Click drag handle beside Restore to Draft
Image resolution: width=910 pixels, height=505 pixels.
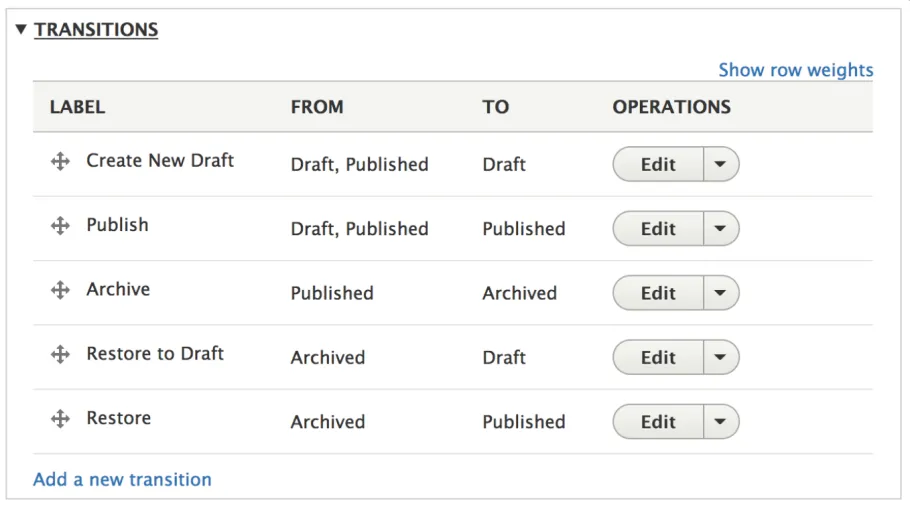[x=60, y=354]
